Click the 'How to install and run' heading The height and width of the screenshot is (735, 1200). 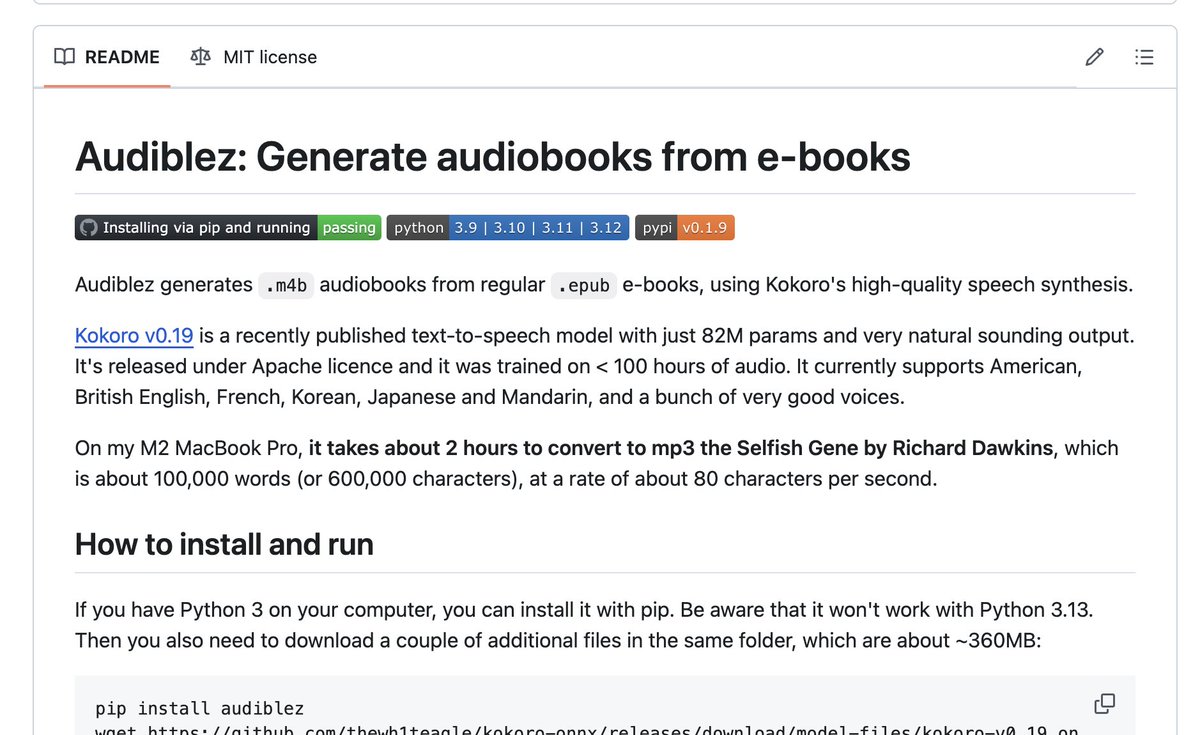tap(224, 544)
